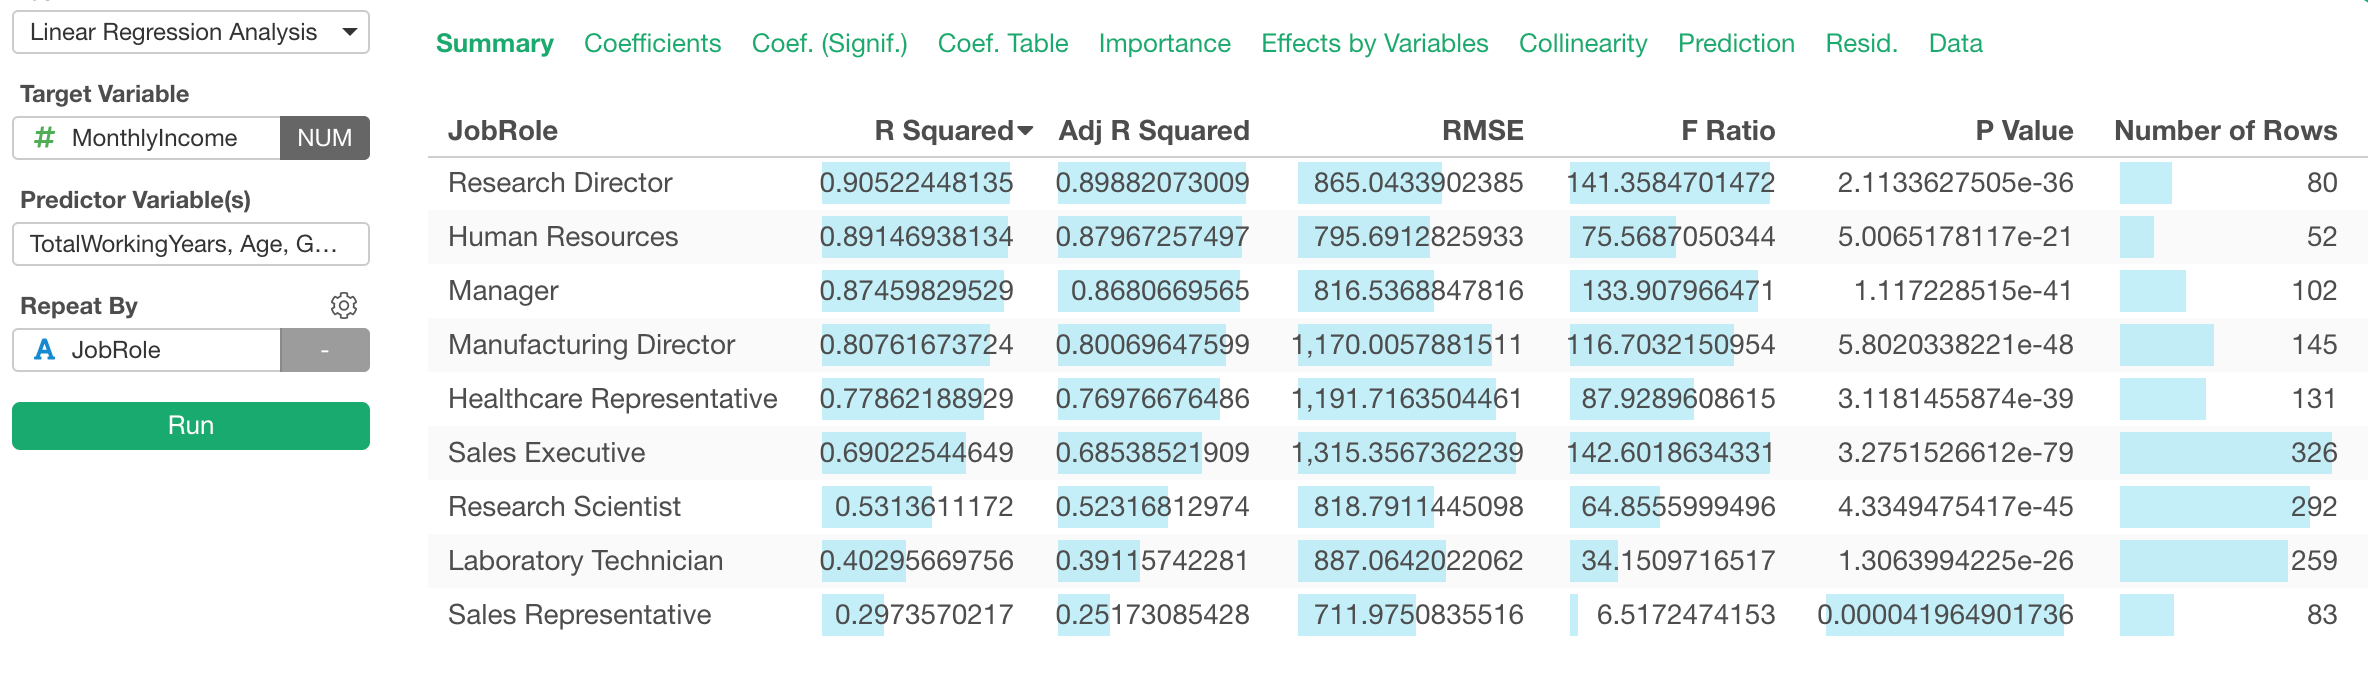
Task: Switch to the Data tab
Action: [1955, 43]
